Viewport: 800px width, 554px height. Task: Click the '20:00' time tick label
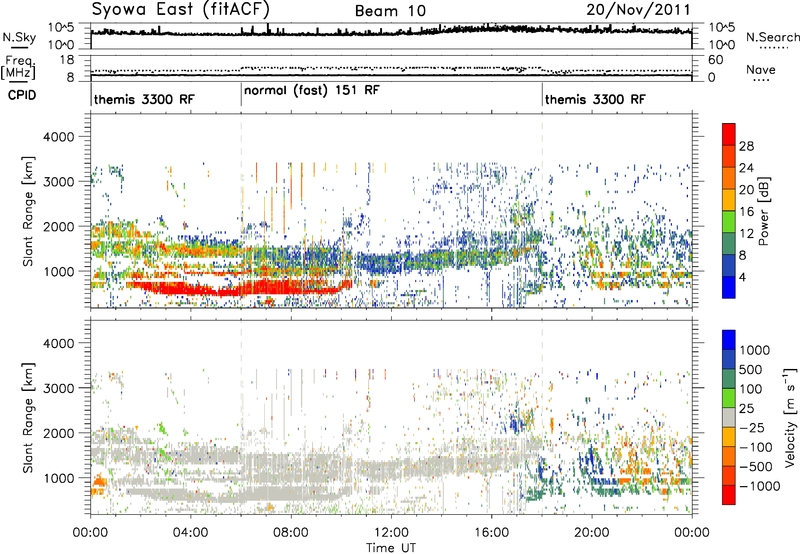pos(591,533)
